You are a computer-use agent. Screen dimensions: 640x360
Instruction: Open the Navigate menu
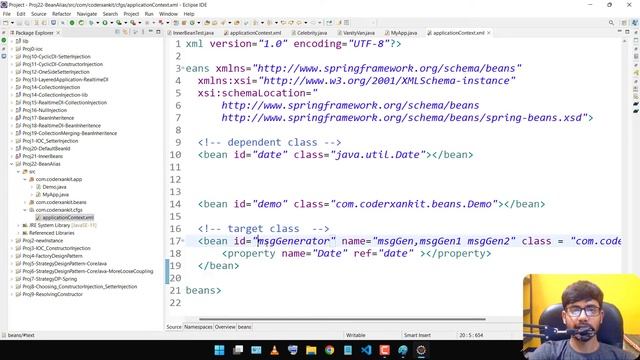[87, 13]
